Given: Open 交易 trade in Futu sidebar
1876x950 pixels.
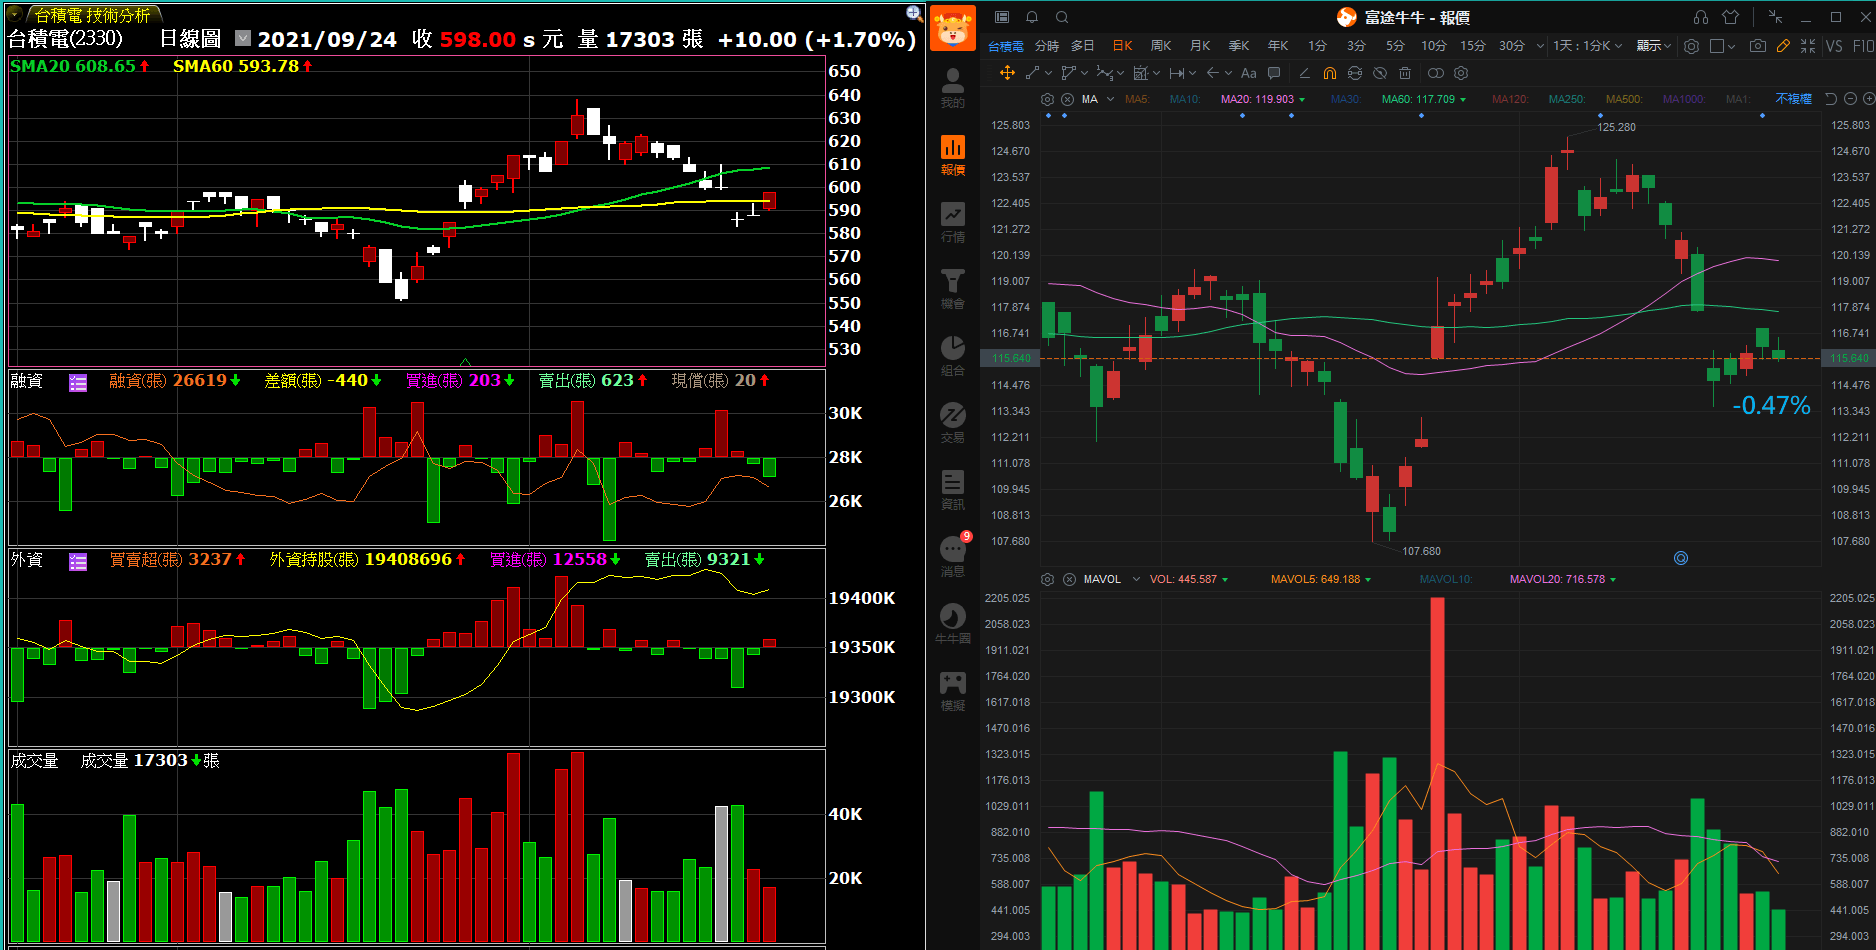Looking at the screenshot, I should 953,423.
